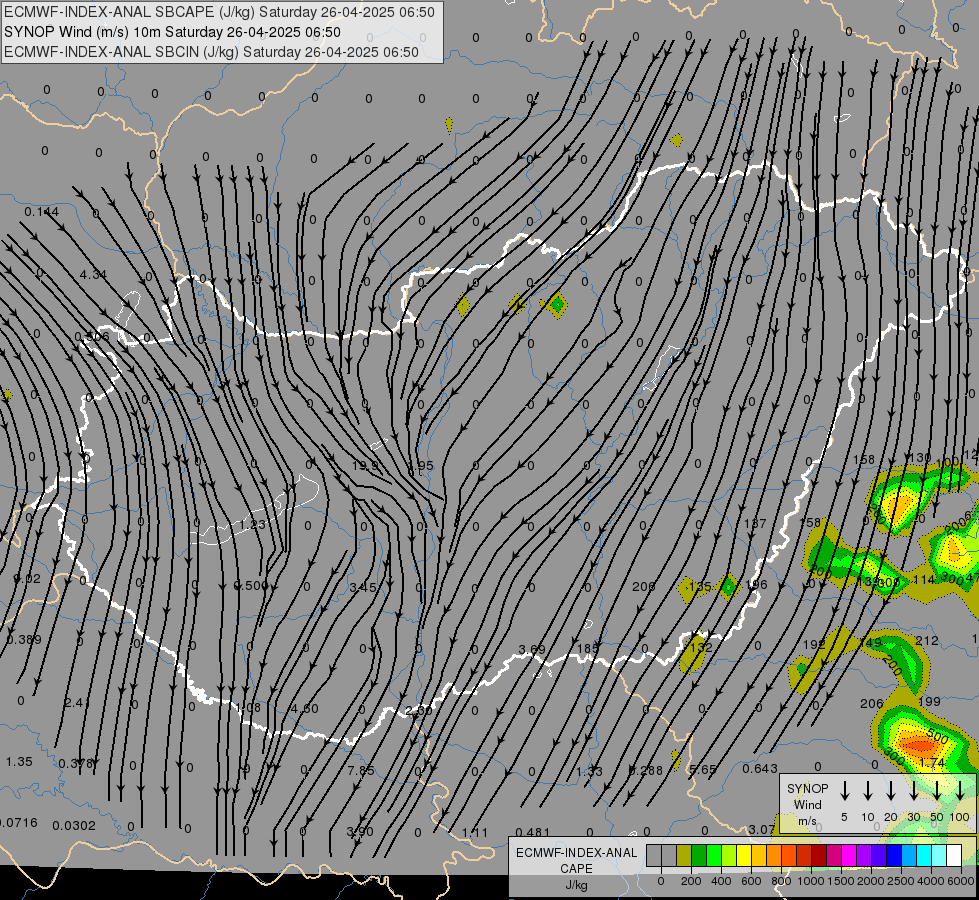This screenshot has width=979, height=900.
Task: Click the map value 7.85
Action: 361,770
